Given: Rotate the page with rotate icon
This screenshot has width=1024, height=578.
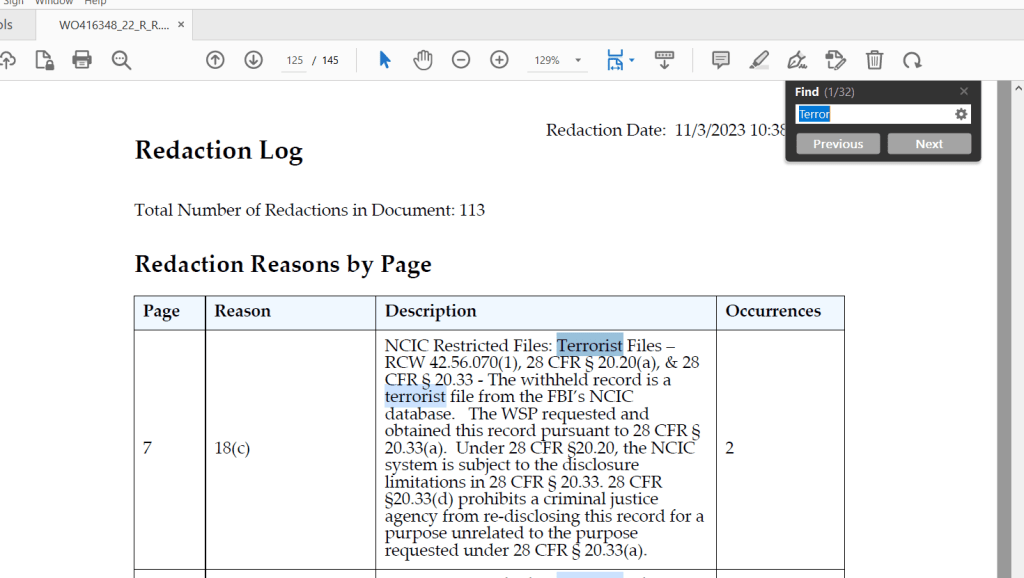Looking at the screenshot, I should tap(912, 60).
